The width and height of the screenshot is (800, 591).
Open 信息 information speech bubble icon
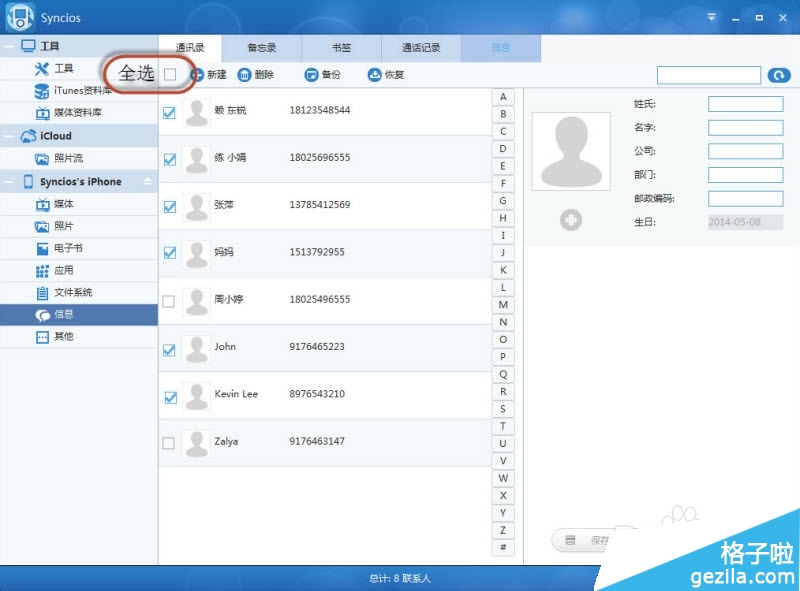[x=42, y=315]
